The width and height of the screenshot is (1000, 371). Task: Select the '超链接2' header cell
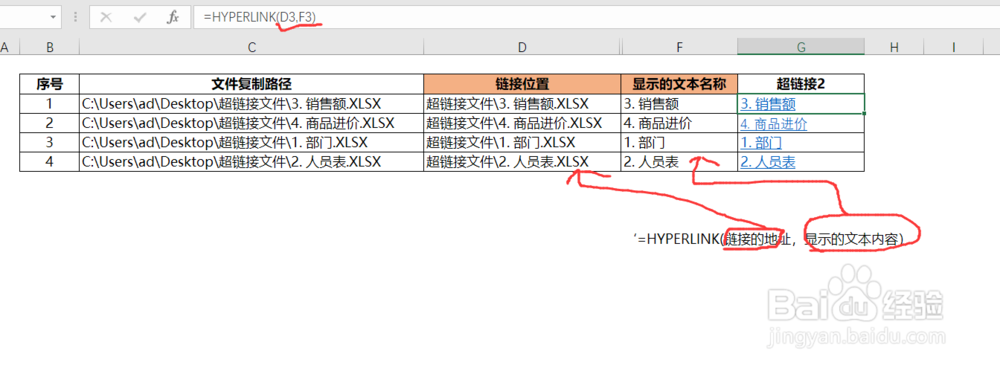pos(801,84)
